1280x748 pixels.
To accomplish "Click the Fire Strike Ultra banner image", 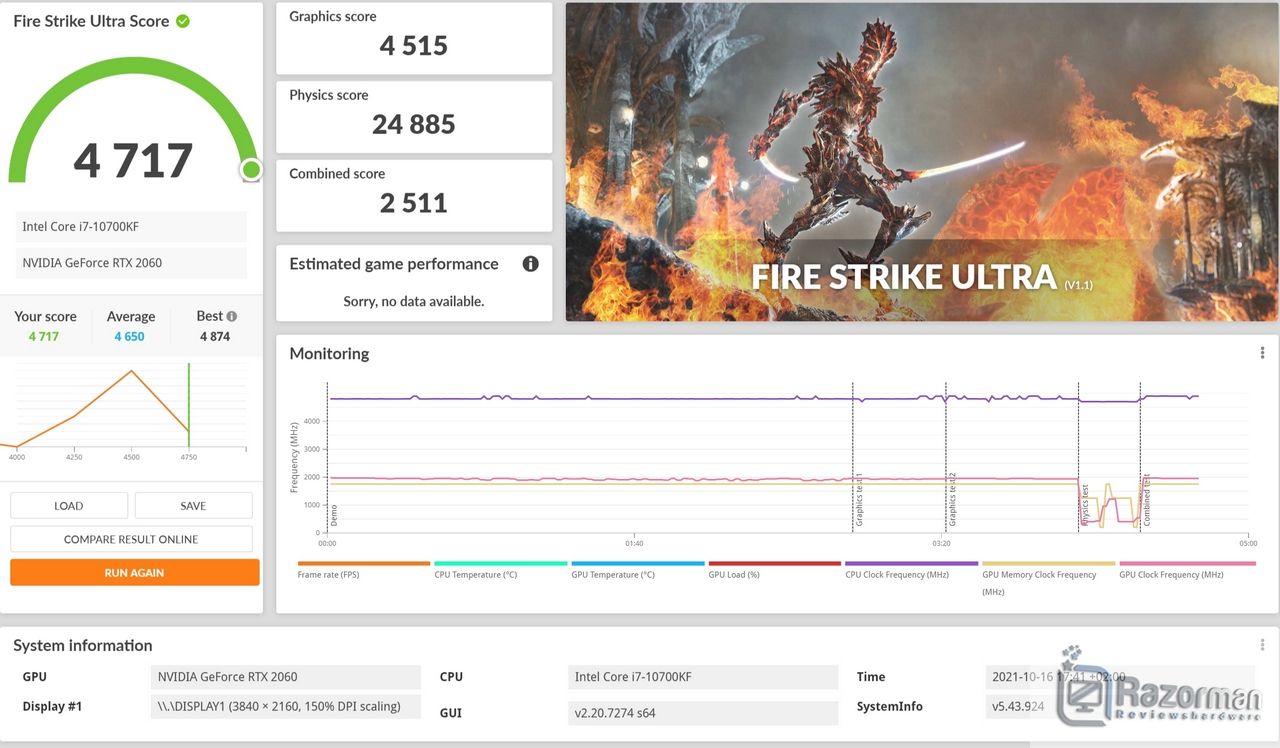I will [921, 161].
